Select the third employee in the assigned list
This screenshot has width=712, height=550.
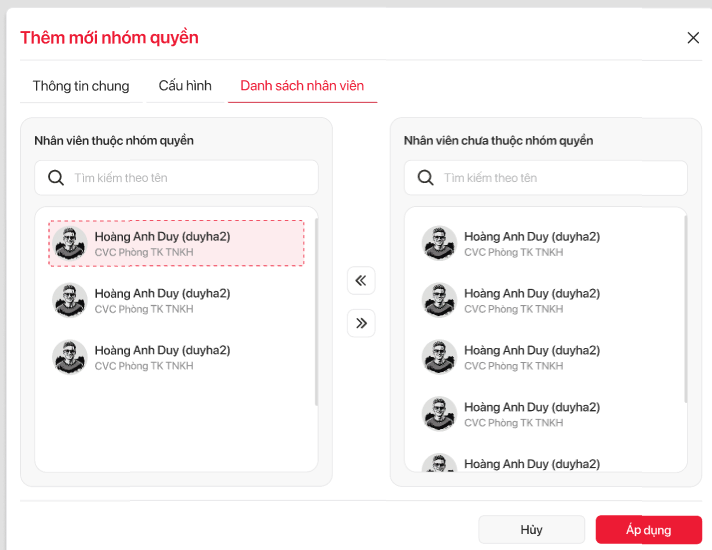click(175, 357)
